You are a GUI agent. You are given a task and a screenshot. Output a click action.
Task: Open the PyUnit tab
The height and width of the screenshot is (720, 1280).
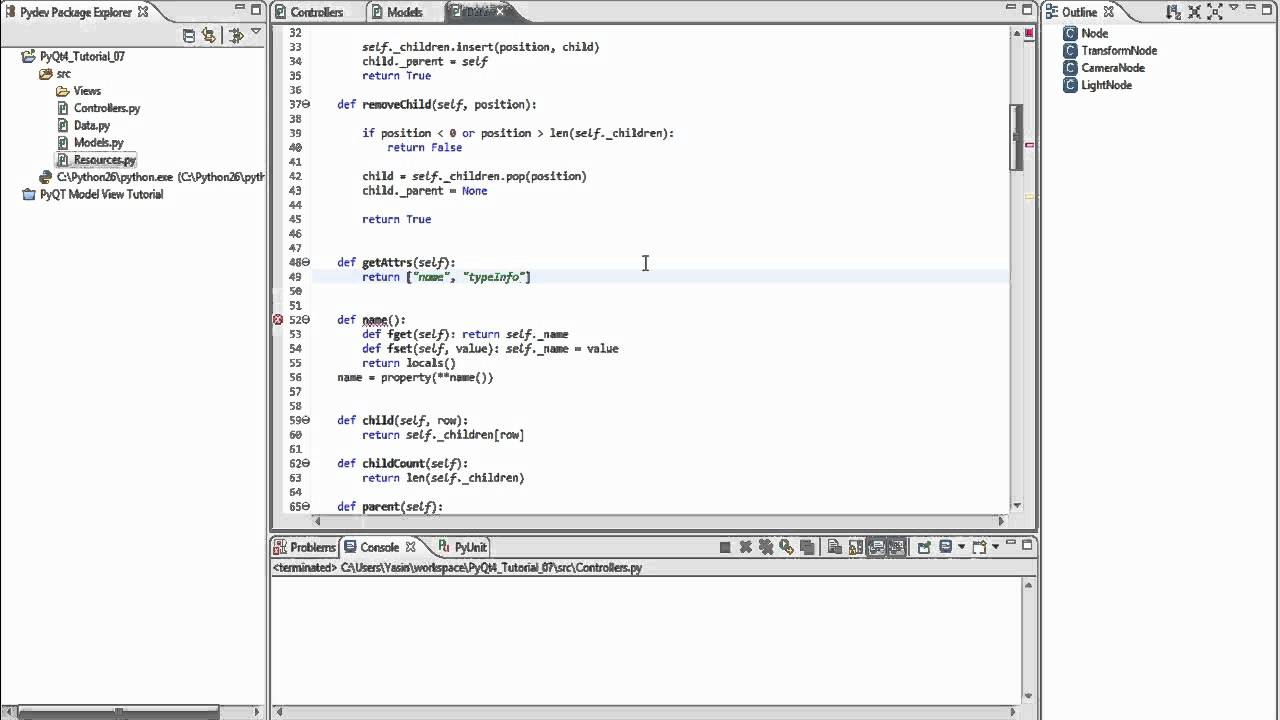pyautogui.click(x=470, y=547)
